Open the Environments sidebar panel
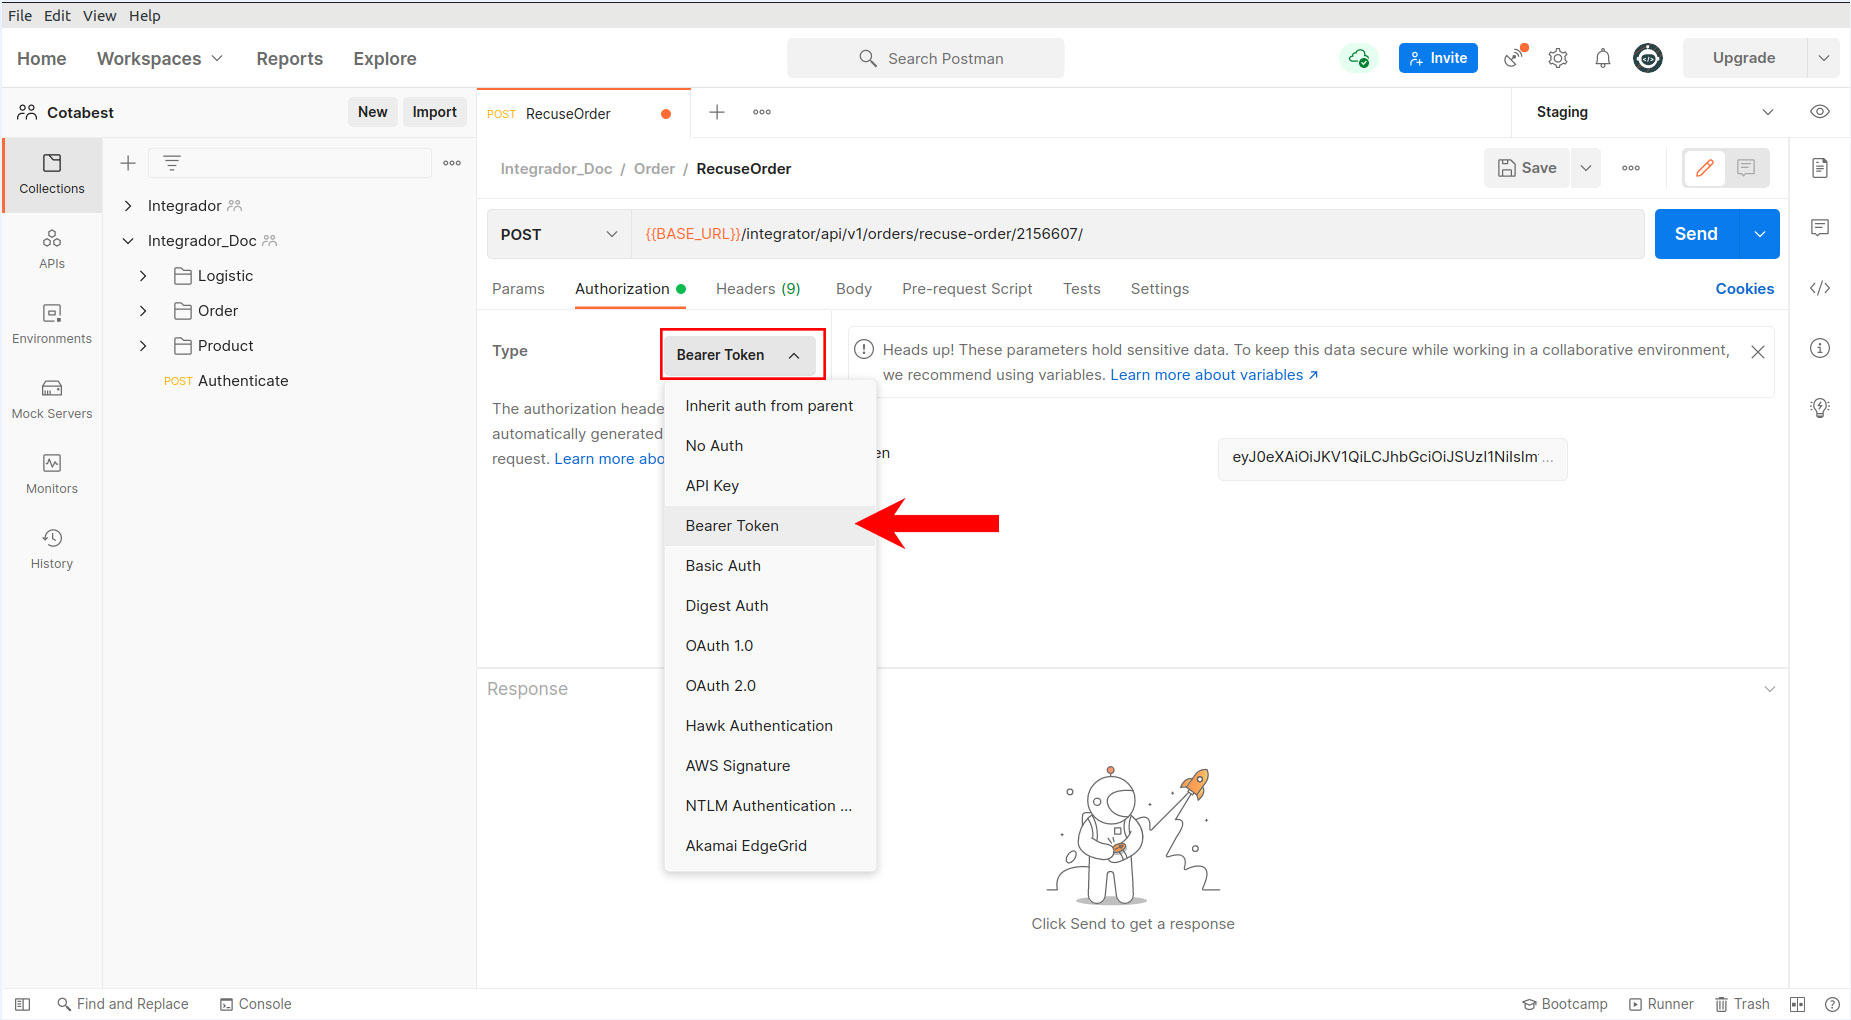The height and width of the screenshot is (1020, 1851). (x=52, y=324)
